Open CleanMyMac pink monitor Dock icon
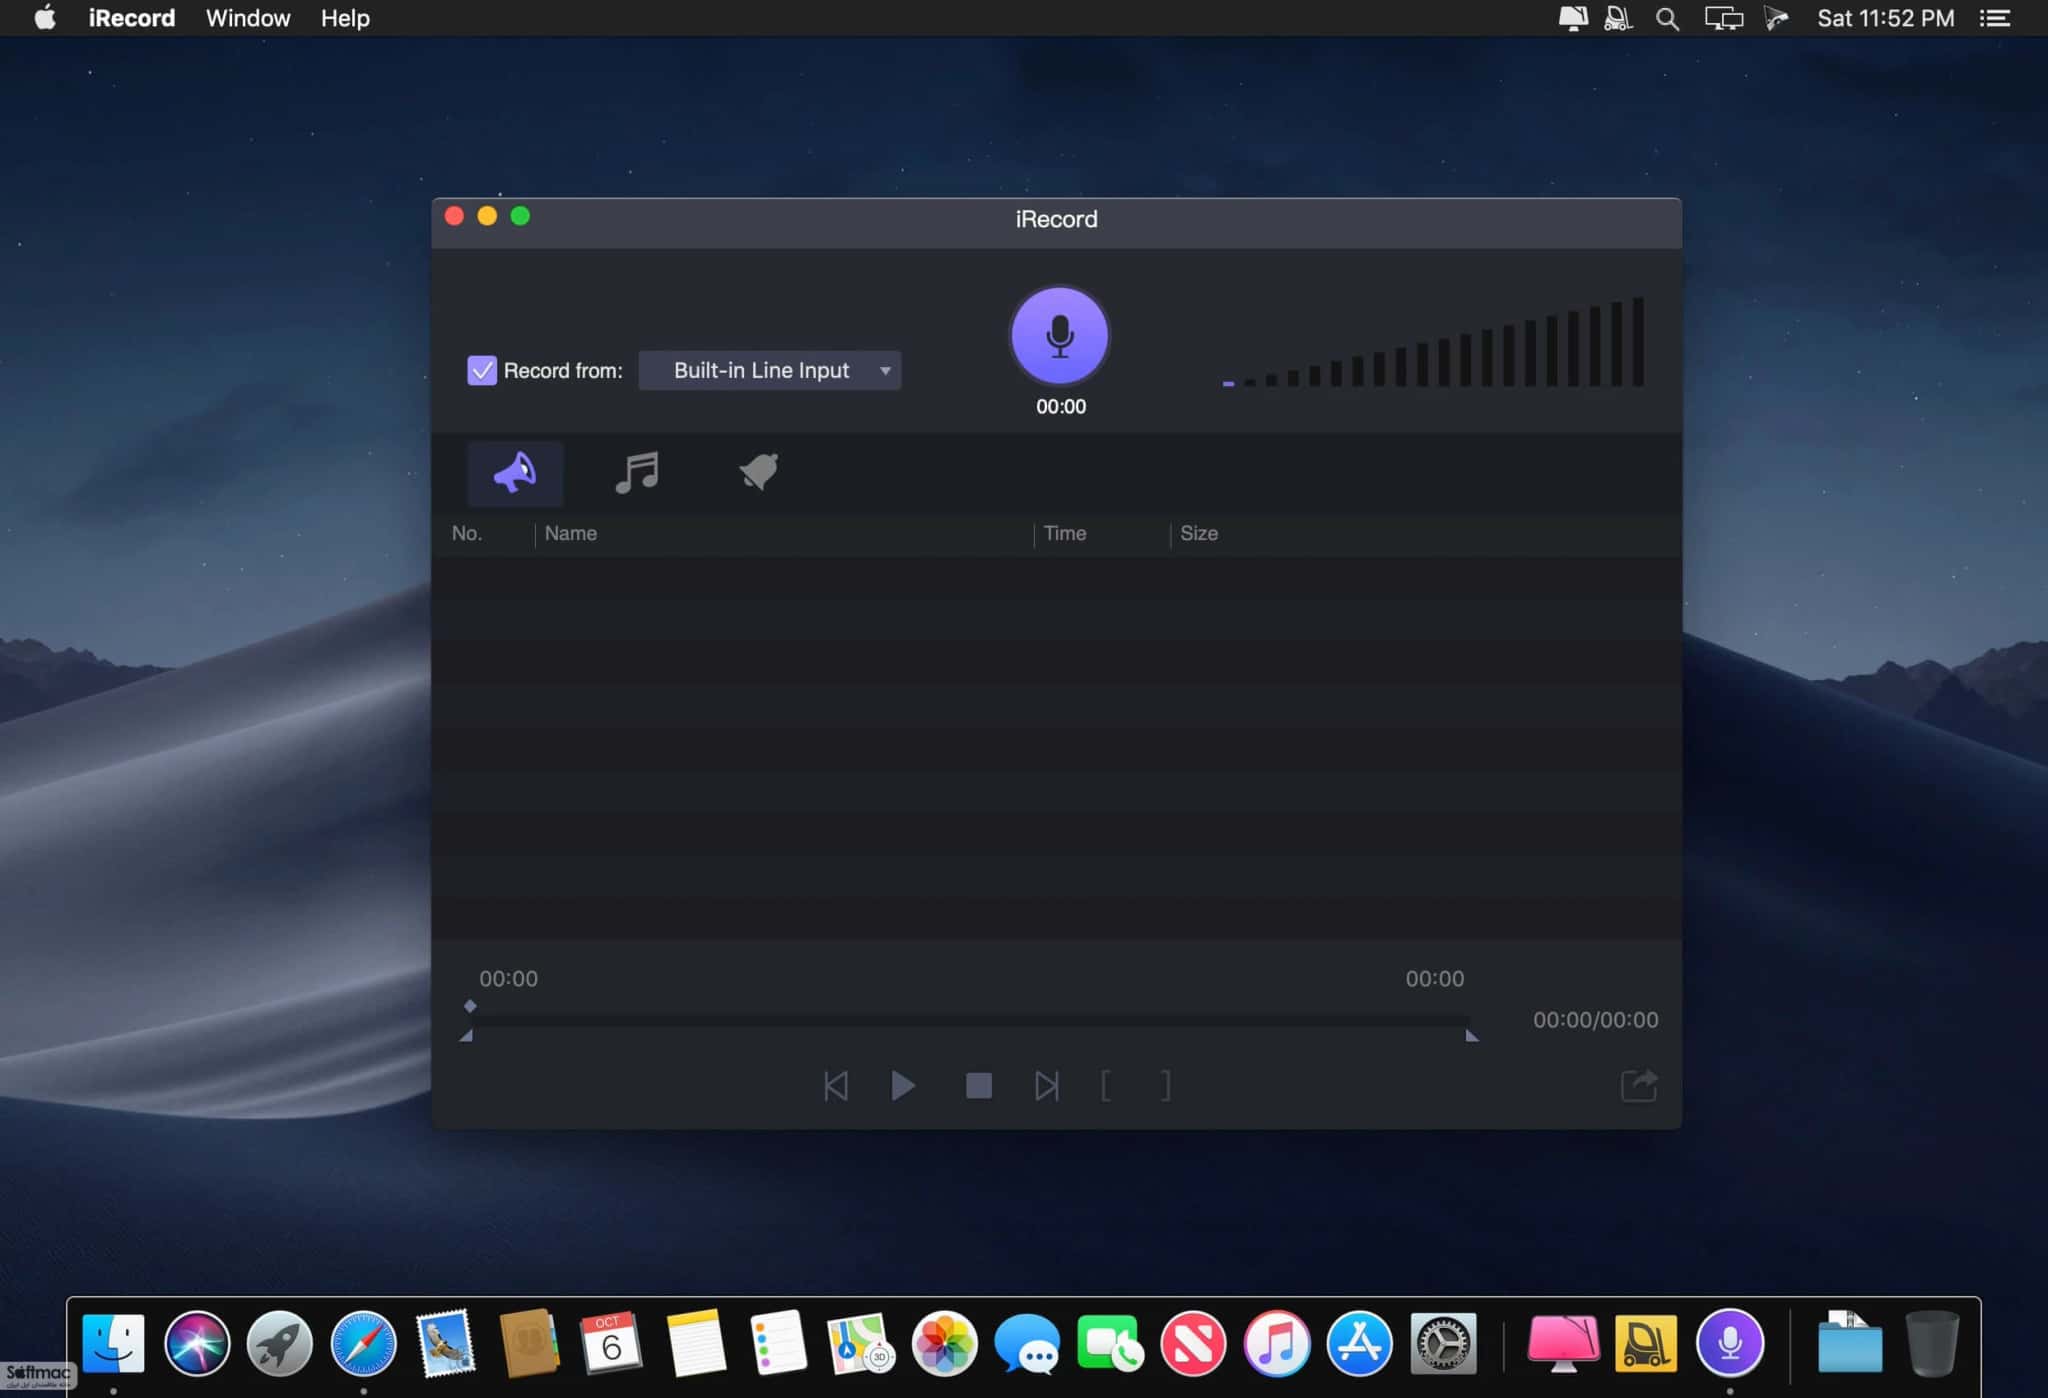This screenshot has height=1398, width=2048. tap(1563, 1343)
